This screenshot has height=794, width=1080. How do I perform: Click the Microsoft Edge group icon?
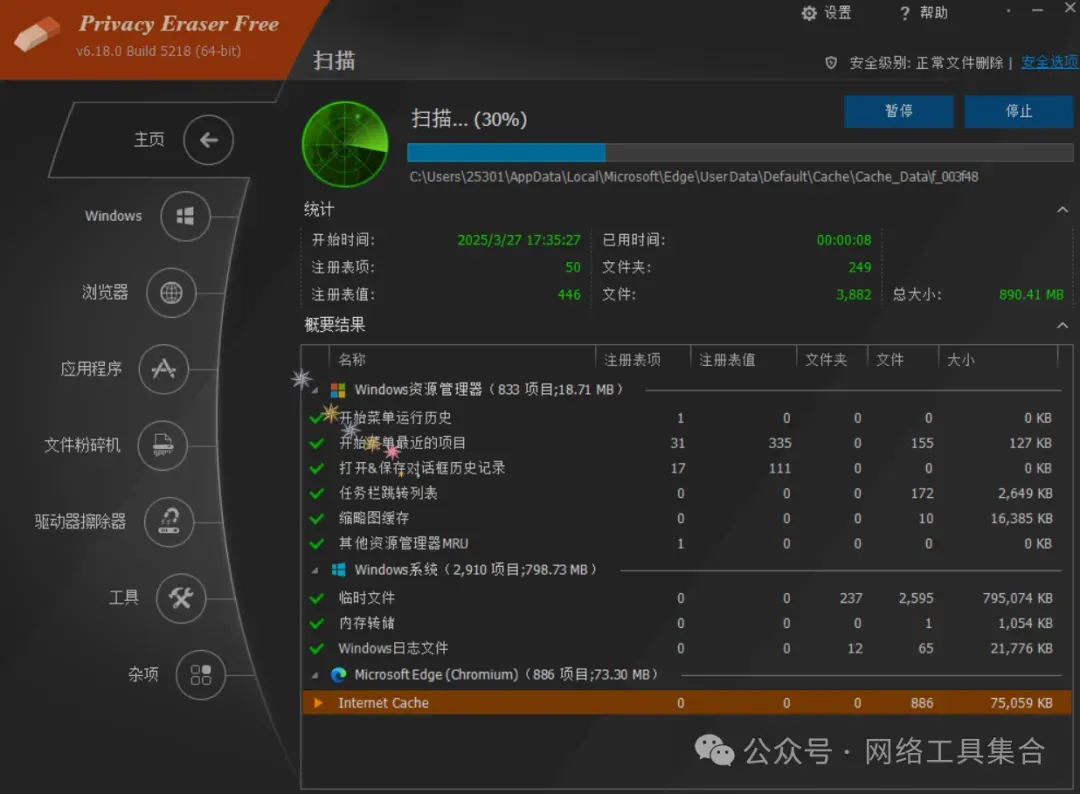click(x=338, y=675)
